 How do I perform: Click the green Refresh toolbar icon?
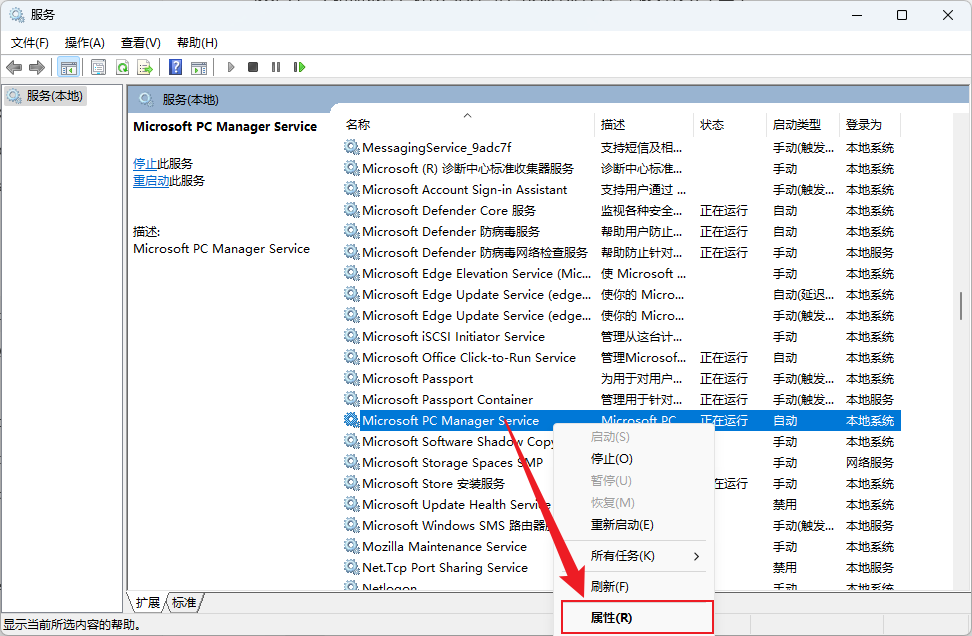(122, 67)
